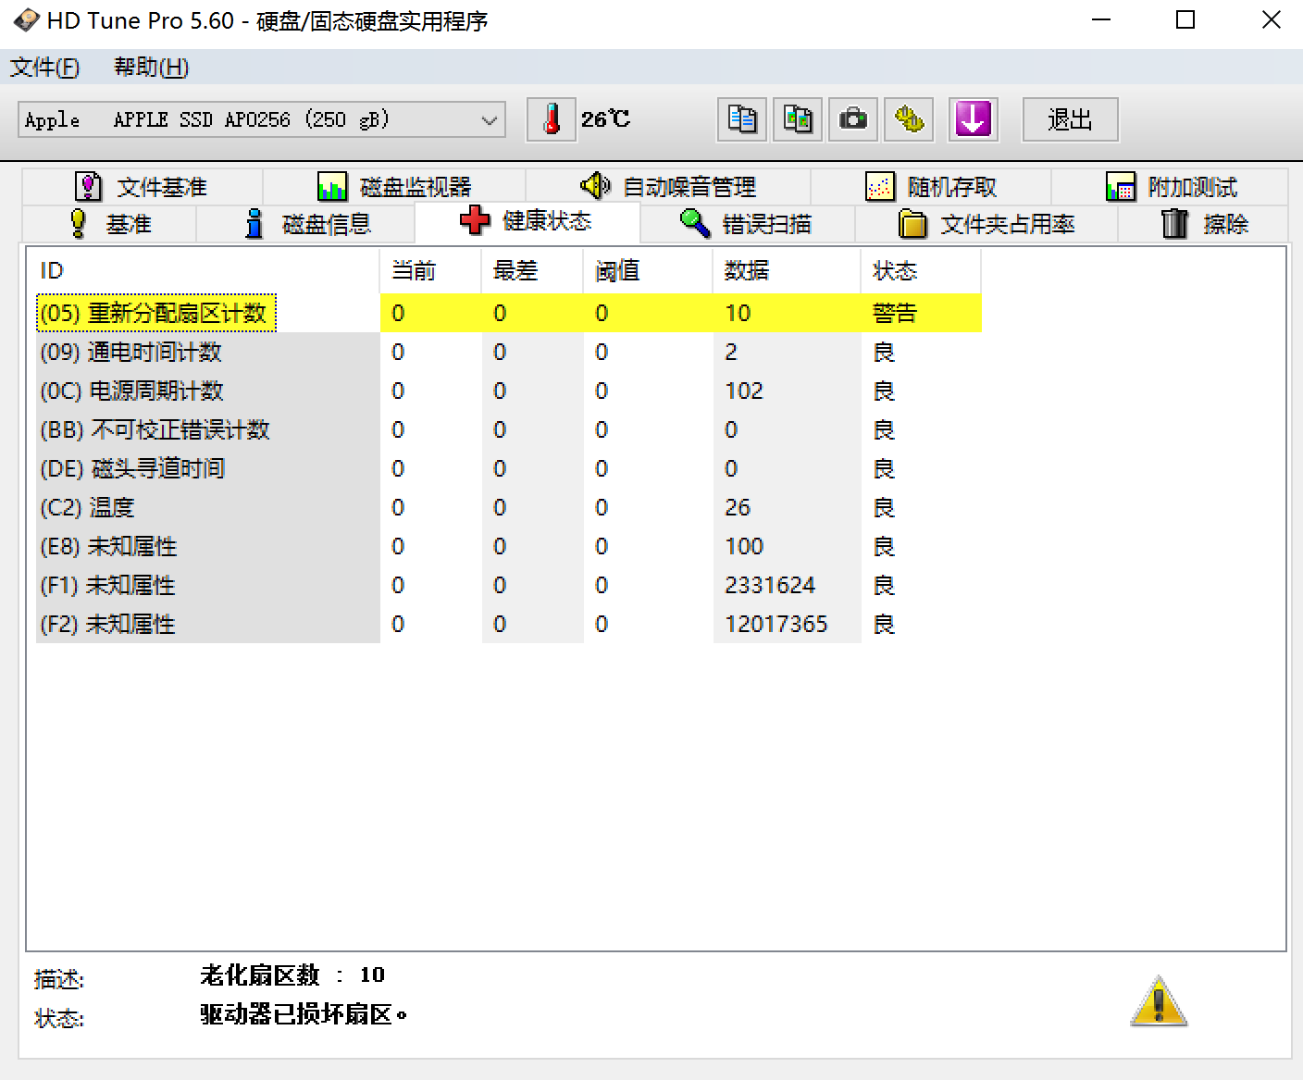The height and width of the screenshot is (1080, 1303).
Task: Select the (DE) 磁头寻道时间 row
Action: (508, 469)
